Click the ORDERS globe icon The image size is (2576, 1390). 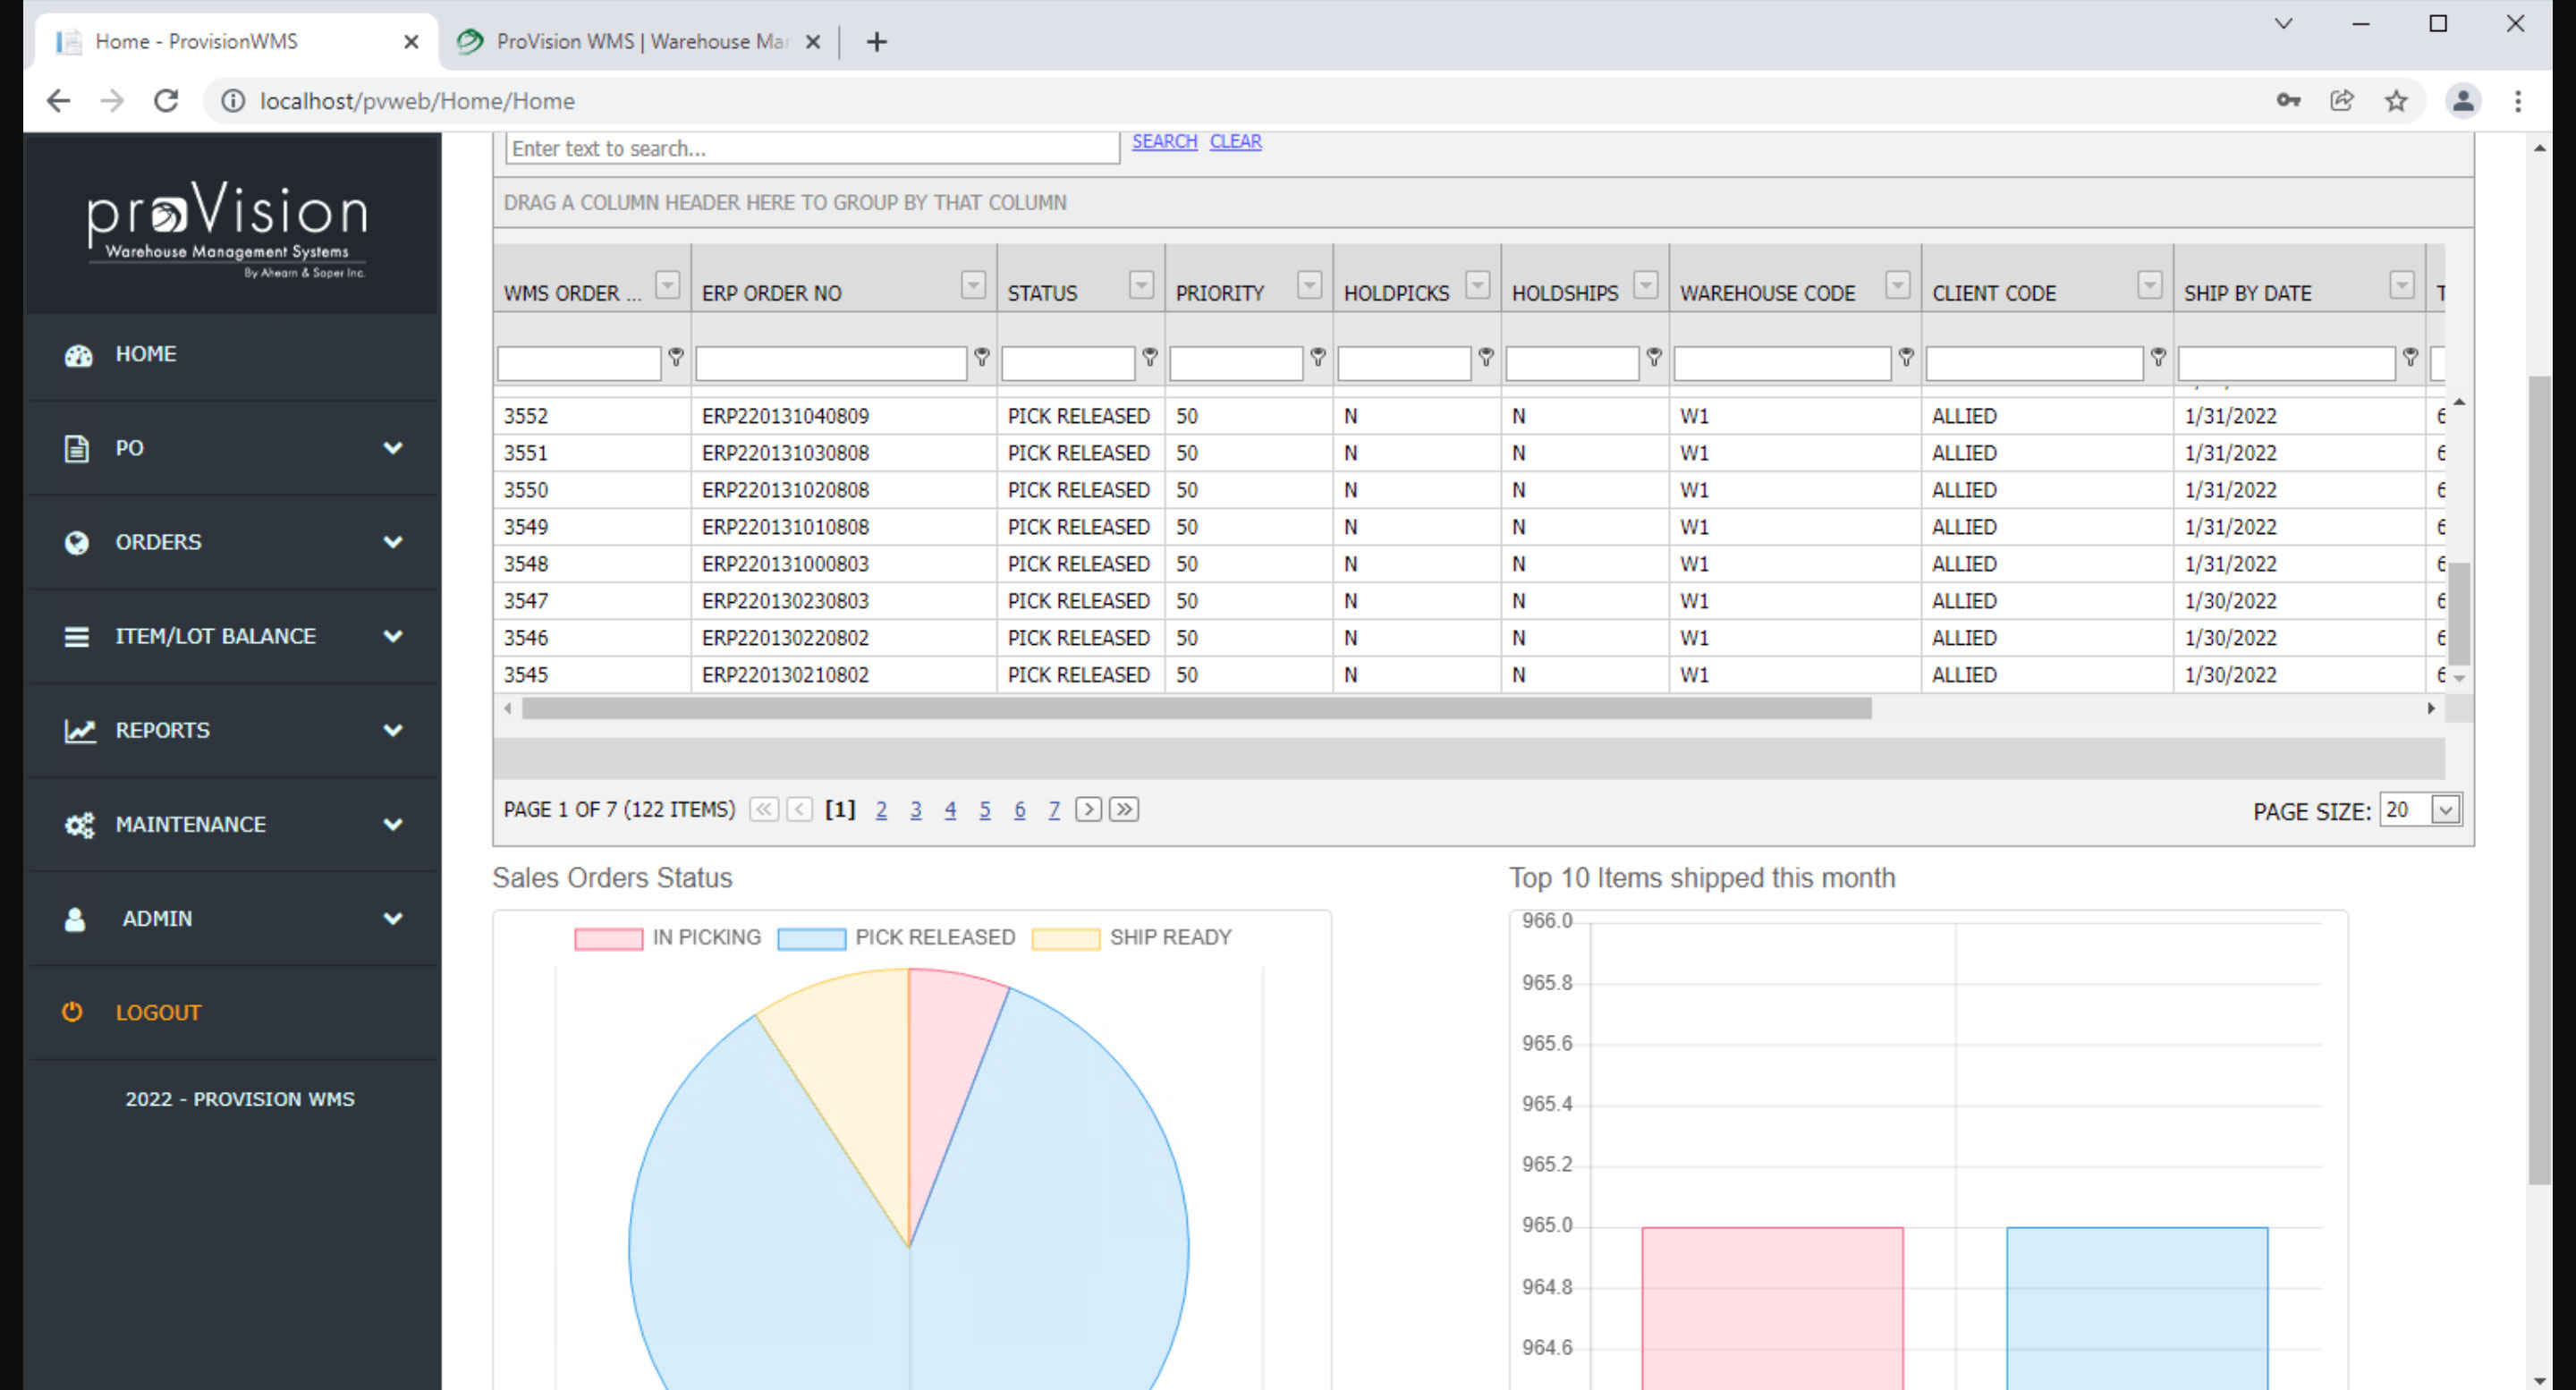[76, 542]
